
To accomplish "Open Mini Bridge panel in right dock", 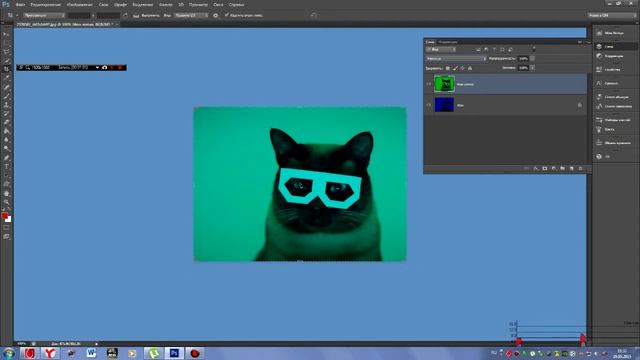I will [x=615, y=33].
